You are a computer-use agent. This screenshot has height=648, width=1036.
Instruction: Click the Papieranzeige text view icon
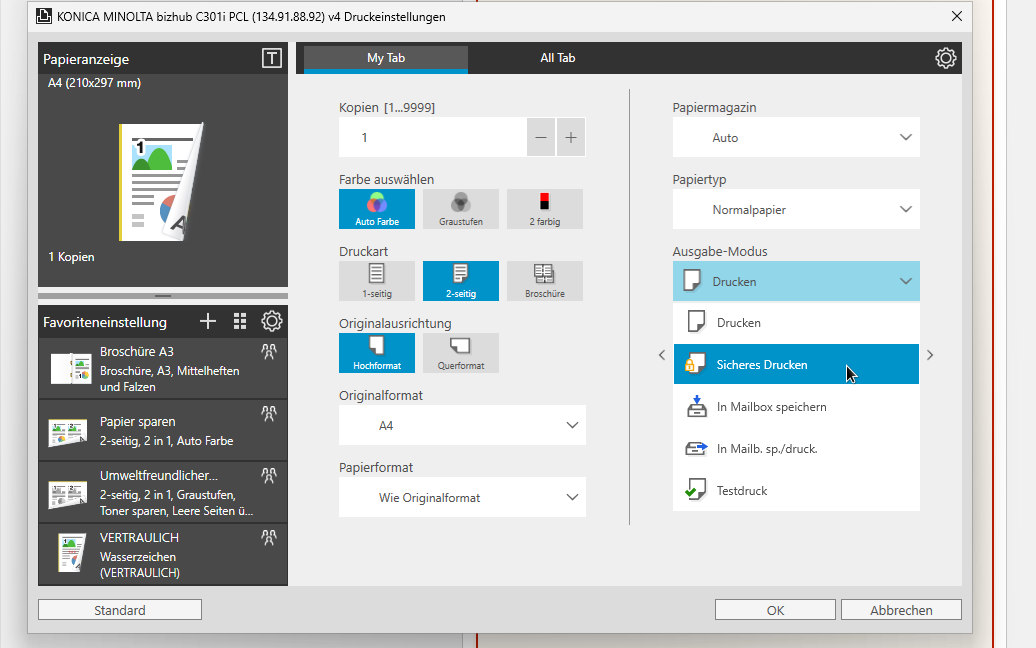[x=271, y=58]
